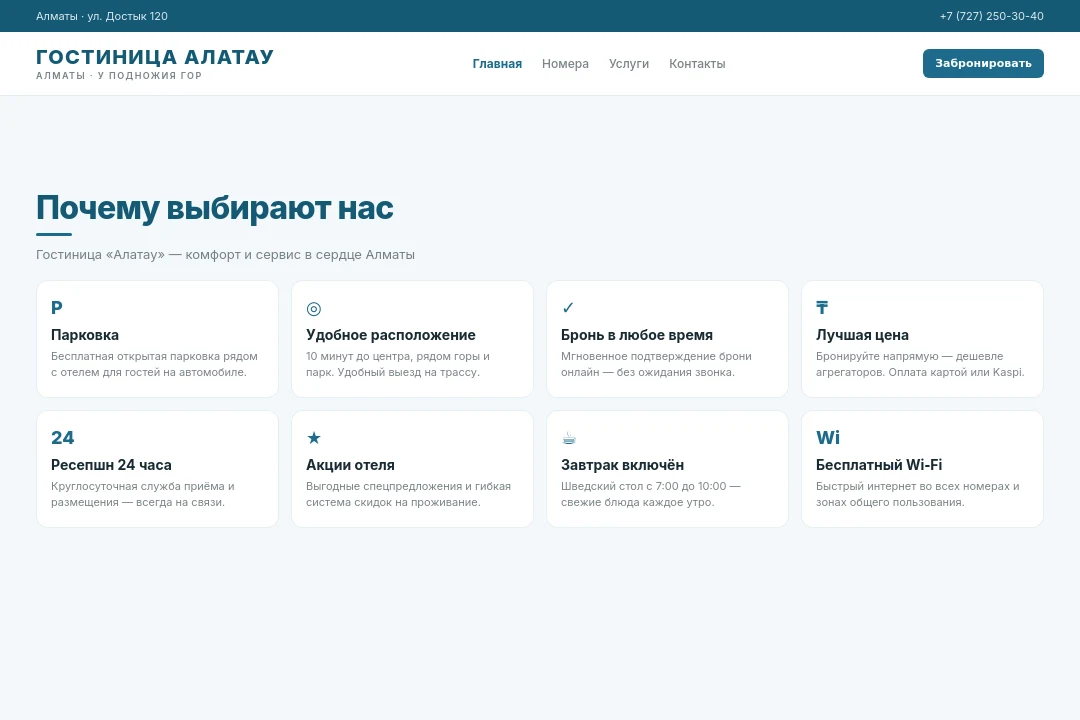This screenshot has width=1080, height=720.
Task: Click the phone number +7 (727) 250-30-40
Action: pos(992,16)
